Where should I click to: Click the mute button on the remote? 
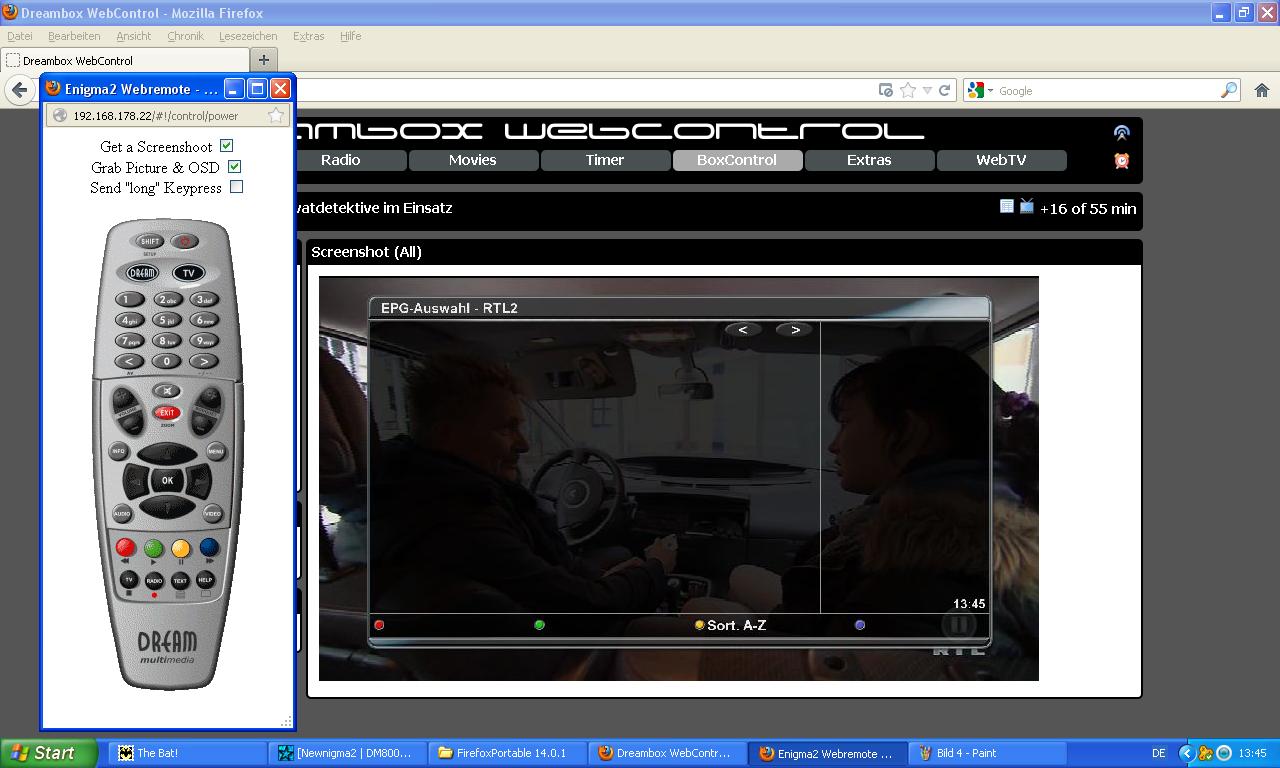pyautogui.click(x=166, y=391)
